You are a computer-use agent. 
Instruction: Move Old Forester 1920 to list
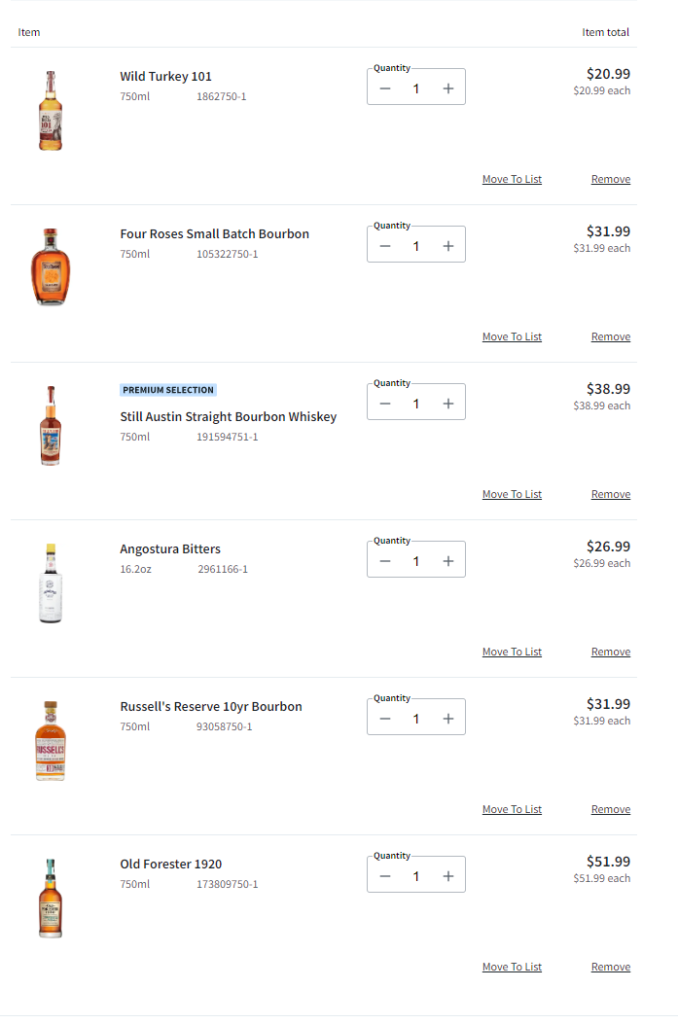point(512,967)
